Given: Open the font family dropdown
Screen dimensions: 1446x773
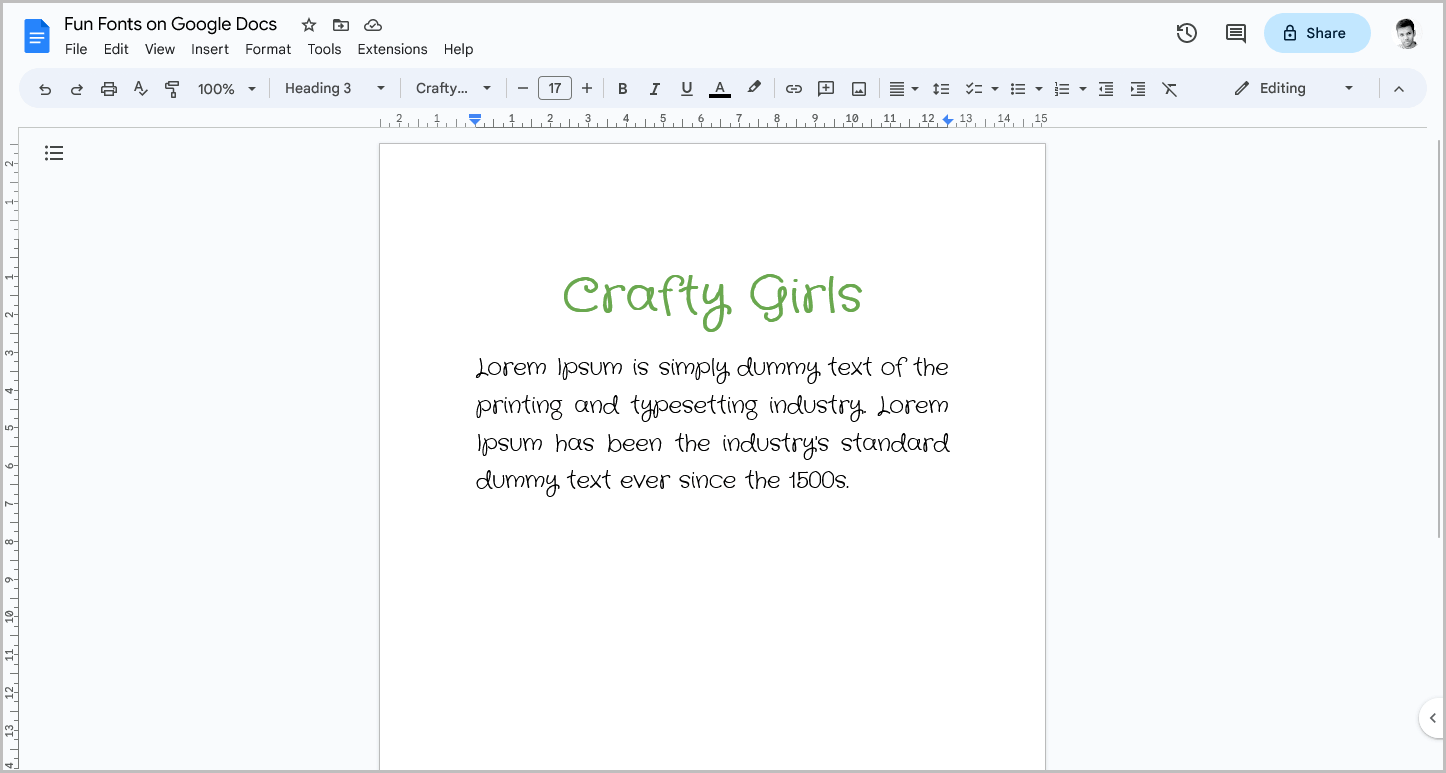Looking at the screenshot, I should [452, 88].
